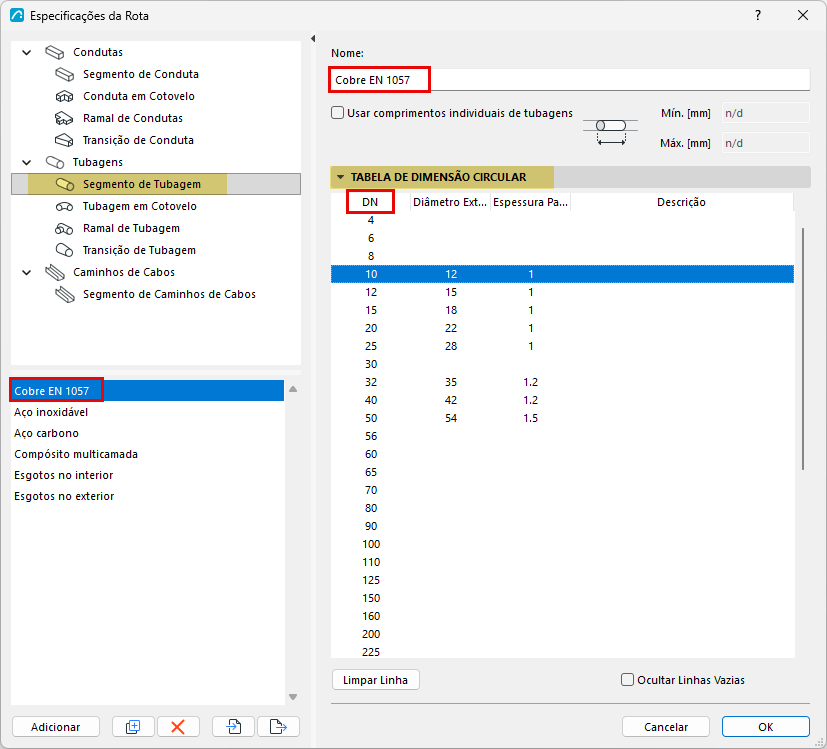Tick the Ocultar Linhas Vazias checkbox
This screenshot has height=749, width=827.
(627, 680)
